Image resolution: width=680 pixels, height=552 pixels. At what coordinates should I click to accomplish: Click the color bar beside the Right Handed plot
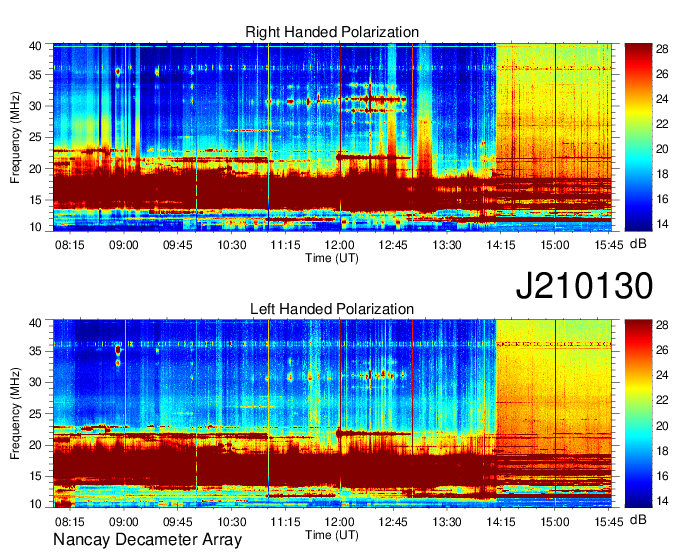click(638, 137)
